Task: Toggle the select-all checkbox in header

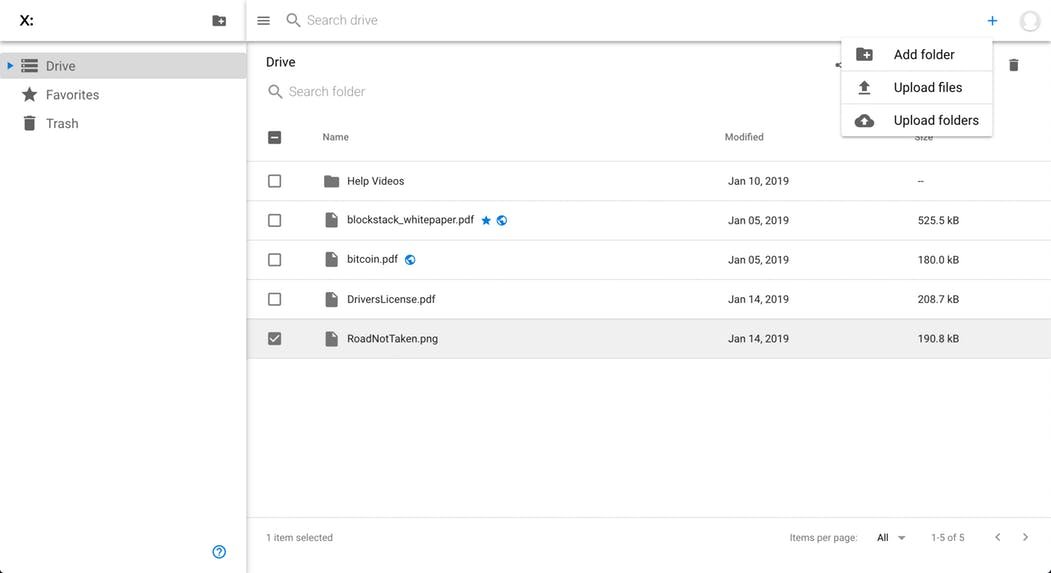Action: (275, 138)
